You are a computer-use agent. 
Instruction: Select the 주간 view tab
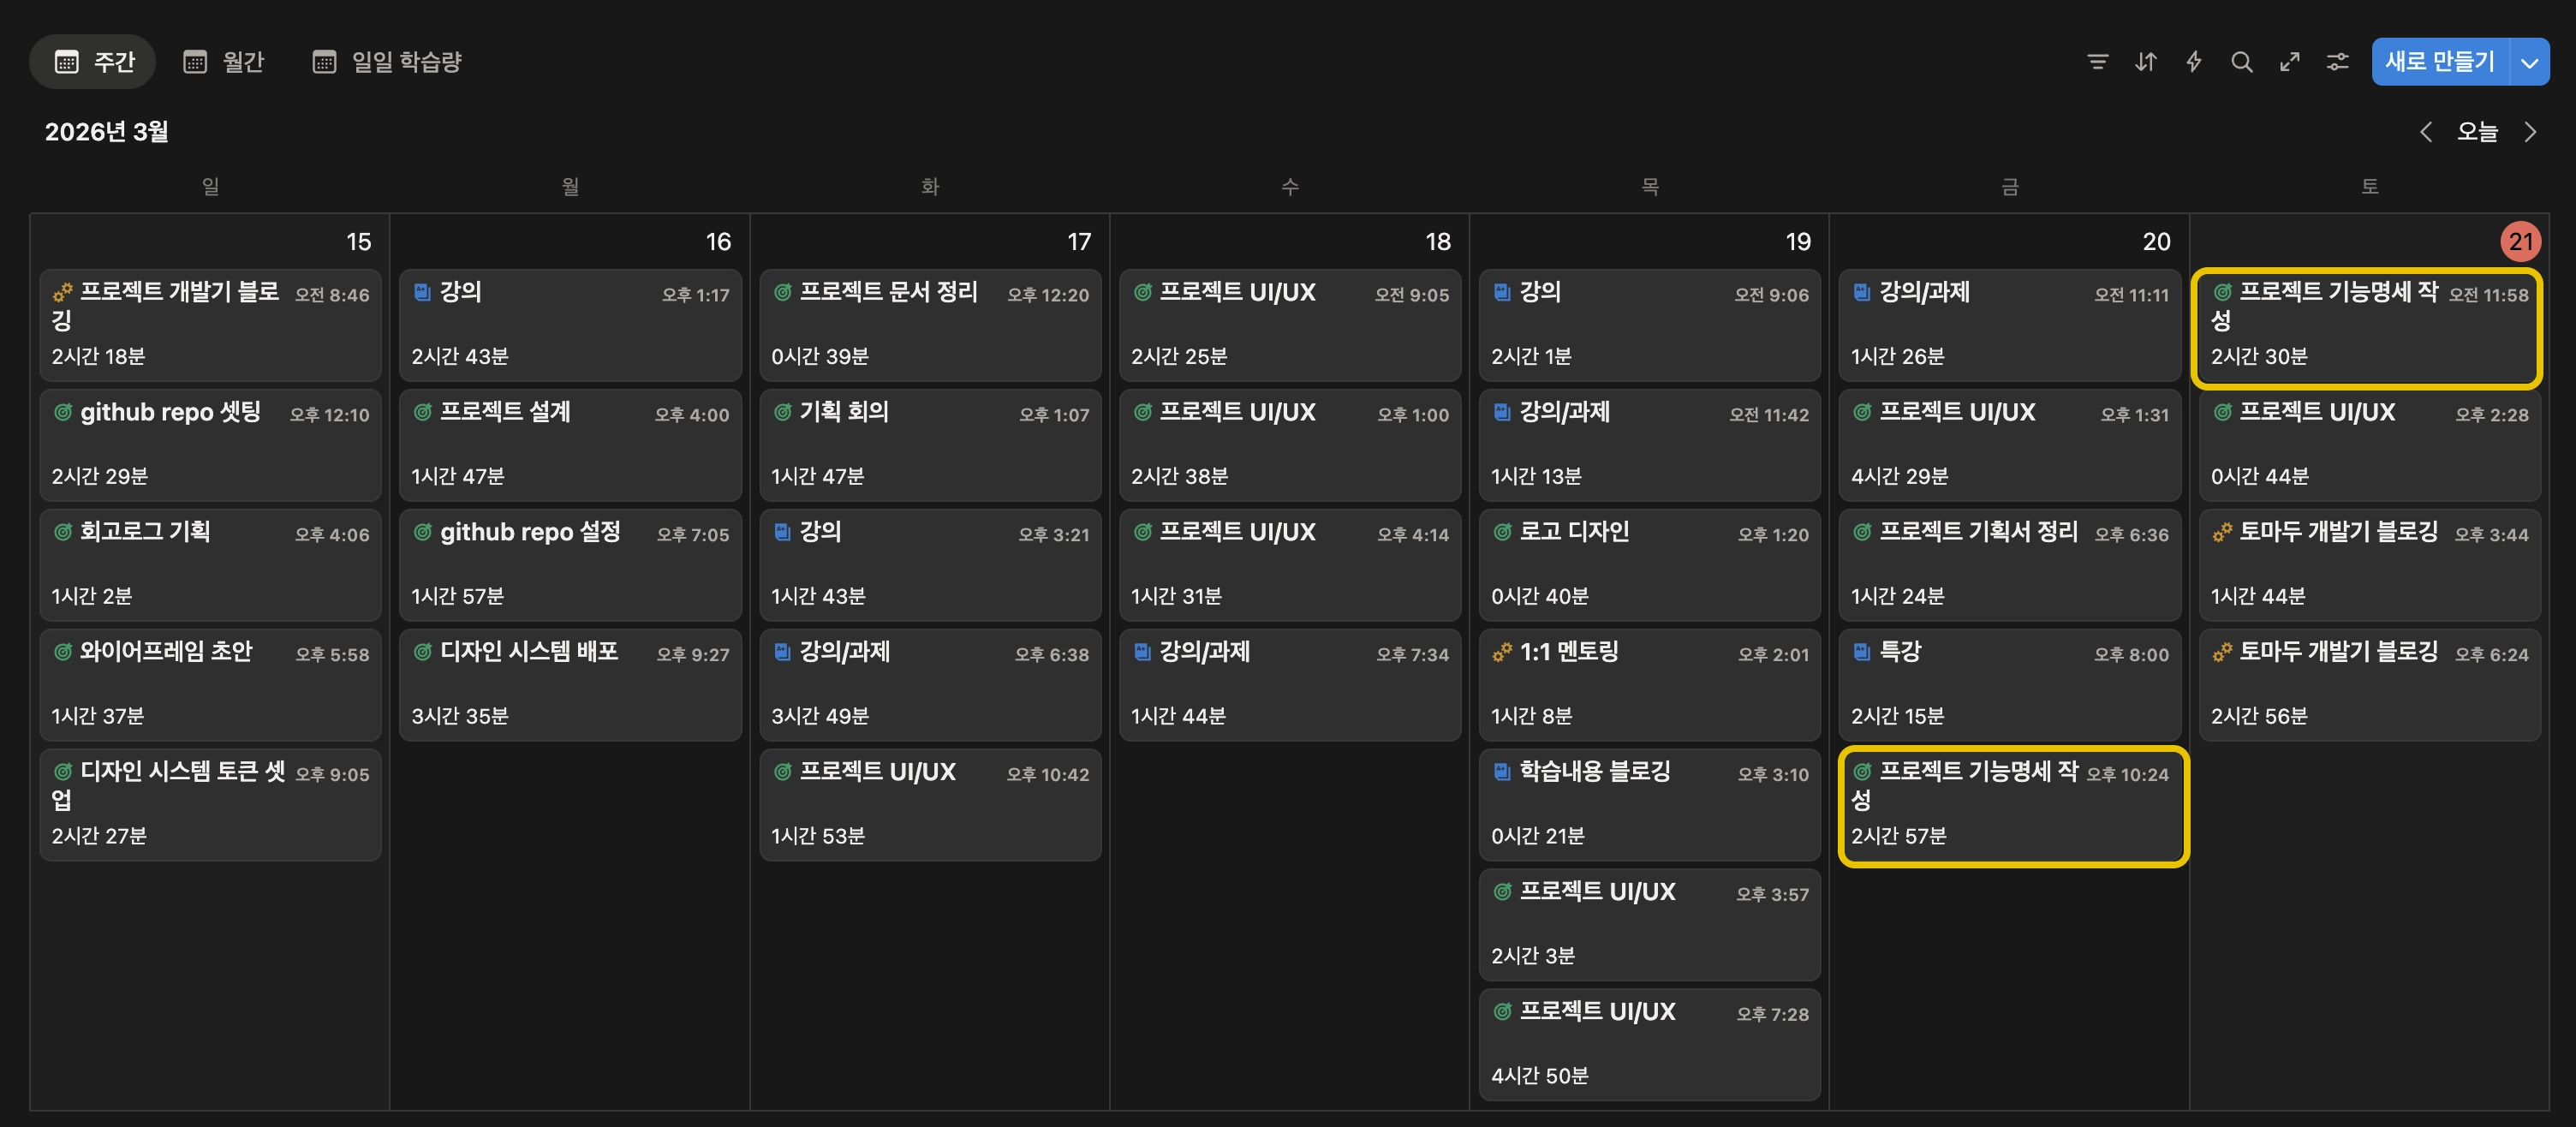pyautogui.click(x=94, y=62)
